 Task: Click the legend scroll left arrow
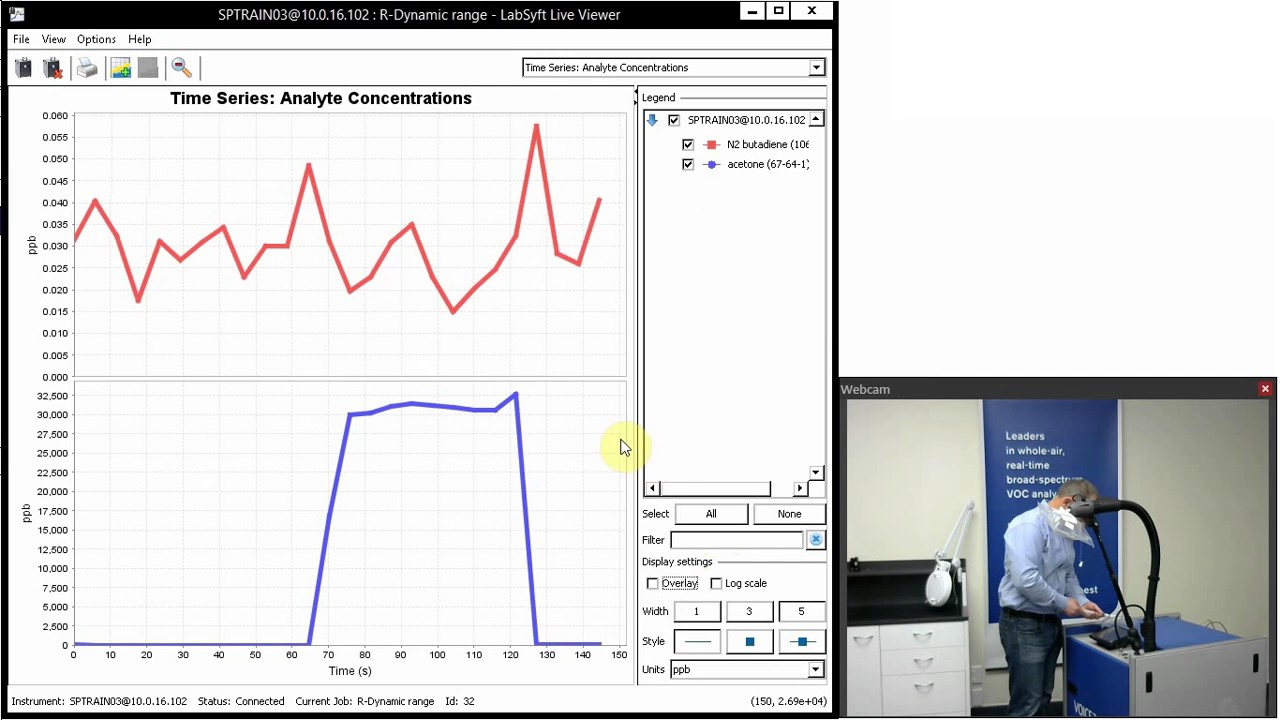click(652, 488)
